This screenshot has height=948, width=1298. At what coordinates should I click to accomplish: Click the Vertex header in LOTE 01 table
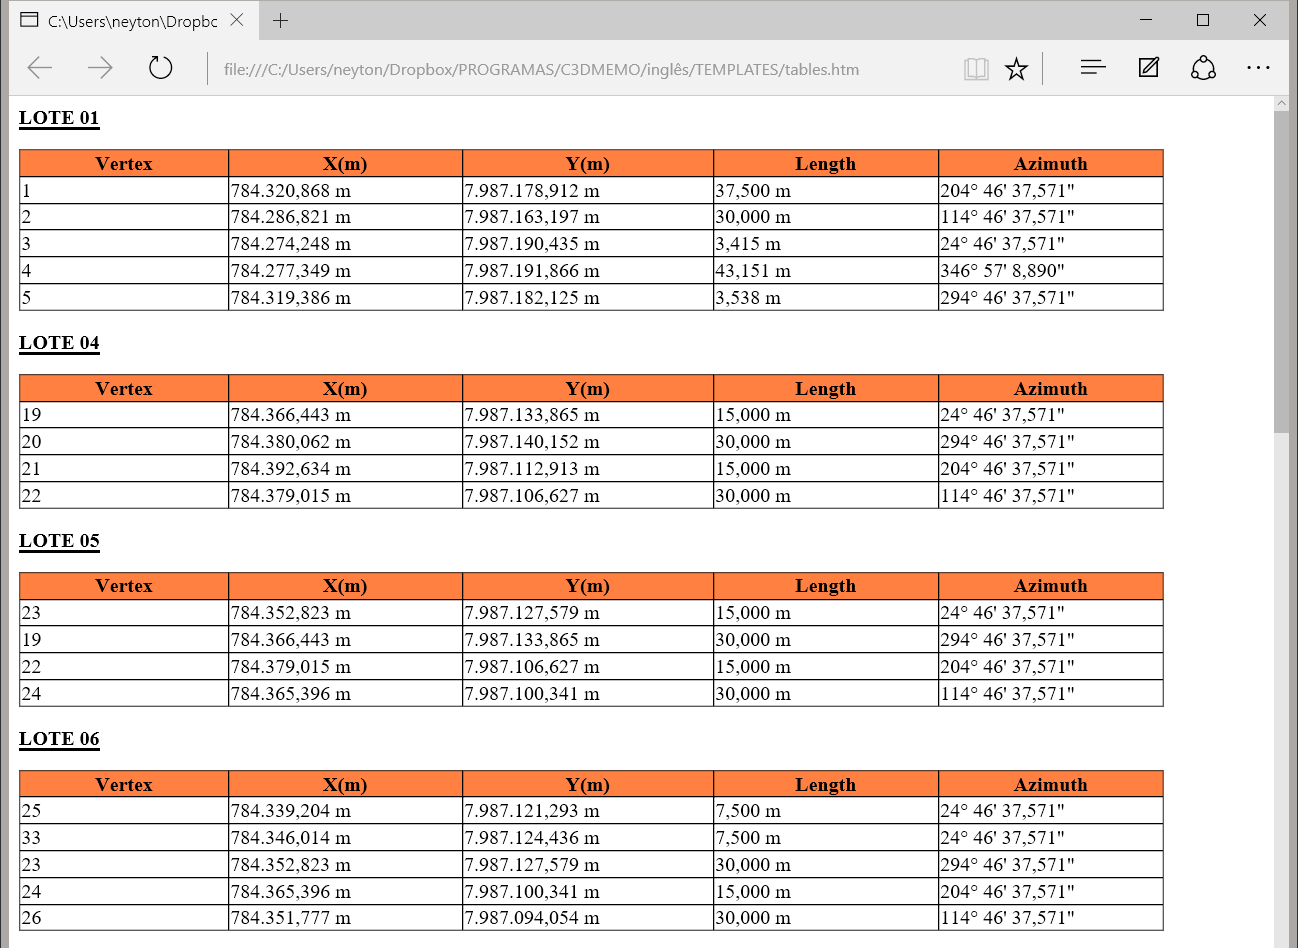(x=124, y=163)
